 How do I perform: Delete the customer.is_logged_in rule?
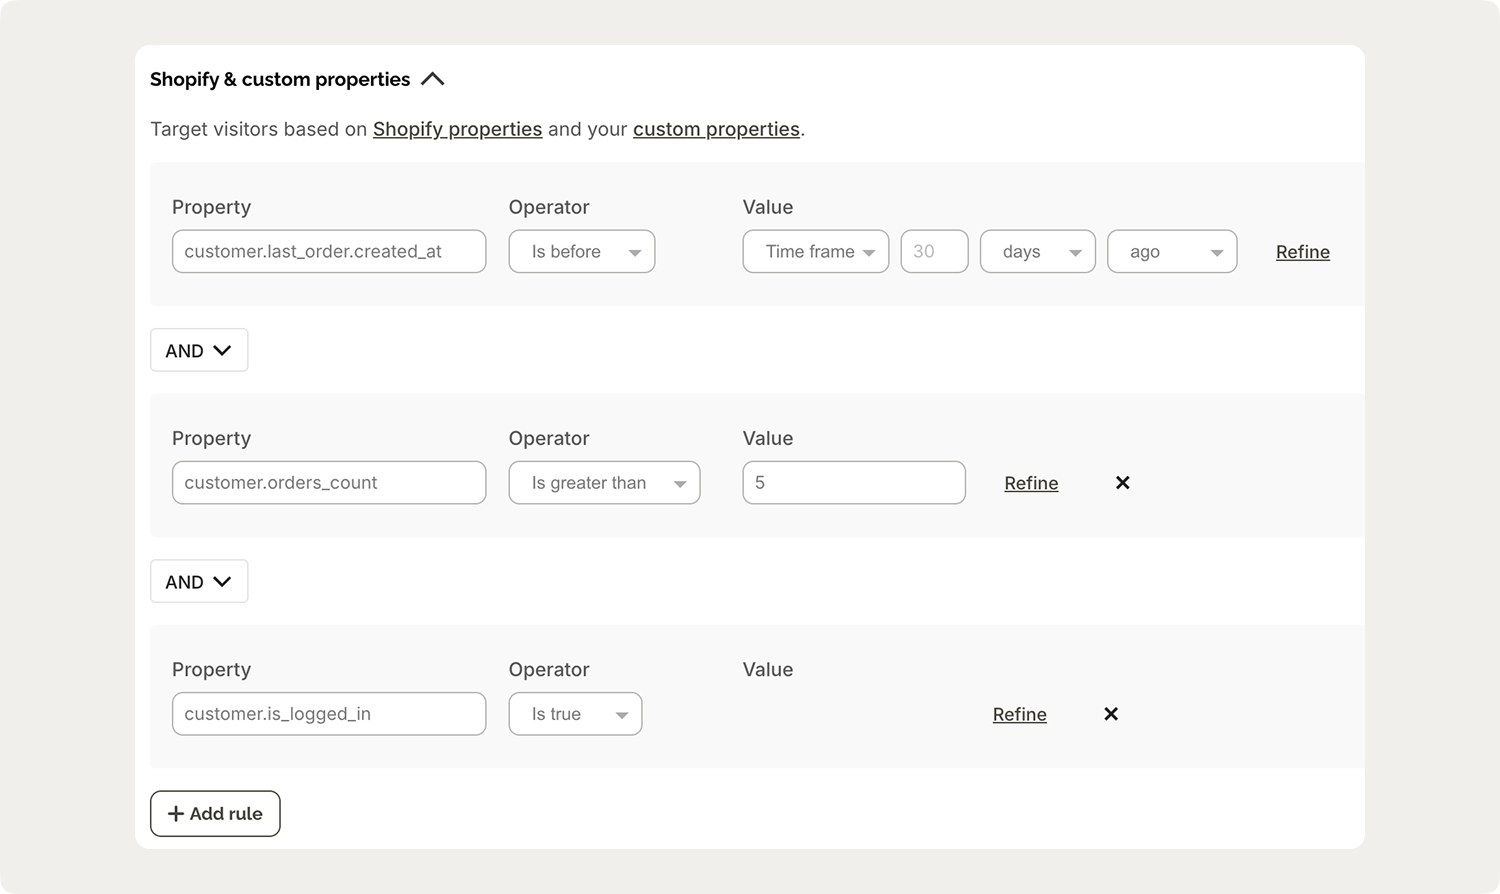1110,714
